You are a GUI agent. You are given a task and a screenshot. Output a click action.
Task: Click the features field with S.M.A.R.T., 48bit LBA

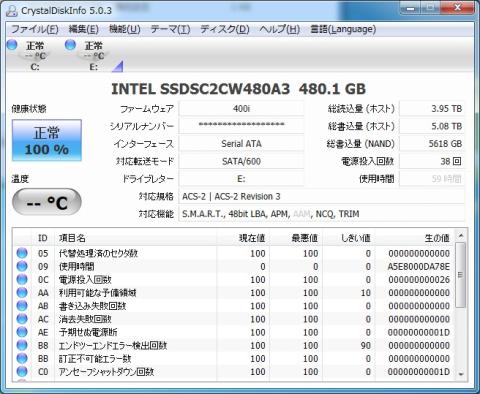pos(322,214)
